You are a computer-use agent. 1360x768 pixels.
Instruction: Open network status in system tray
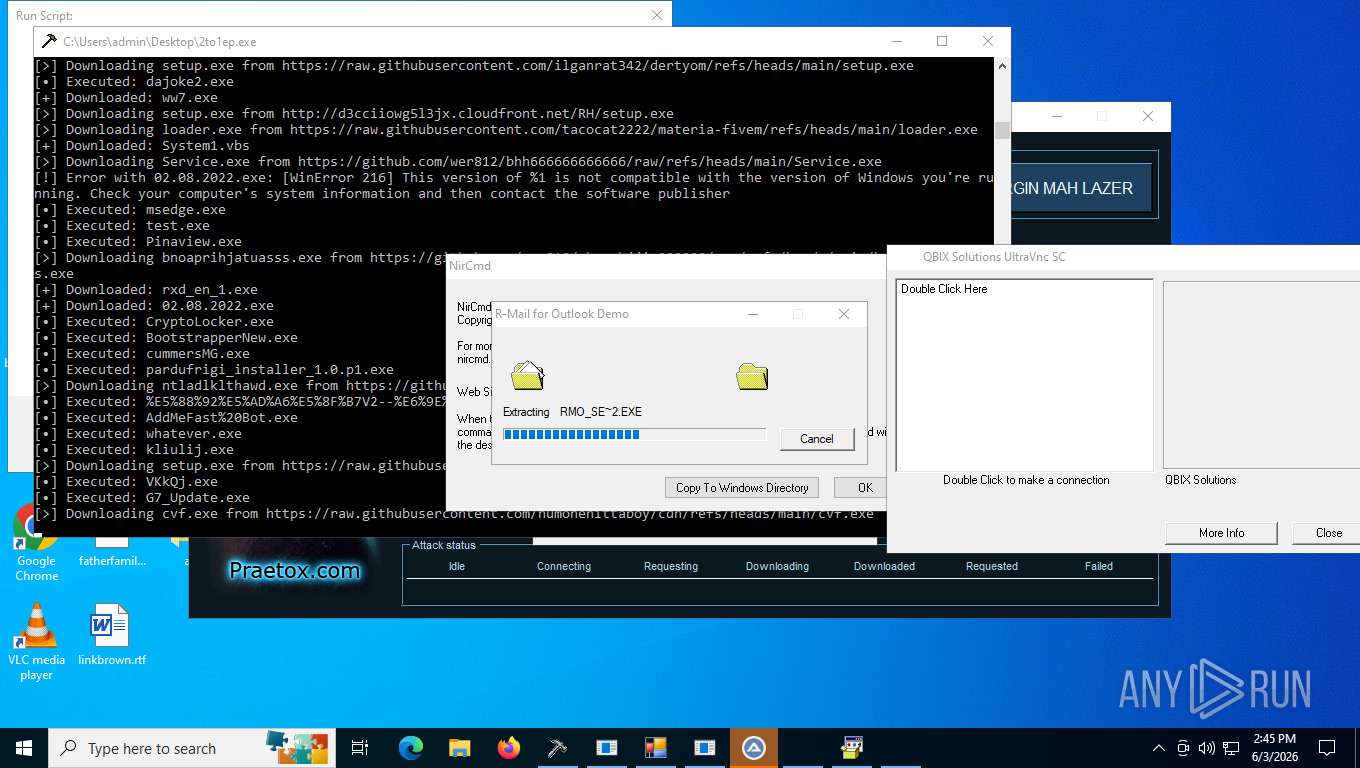[1231, 748]
